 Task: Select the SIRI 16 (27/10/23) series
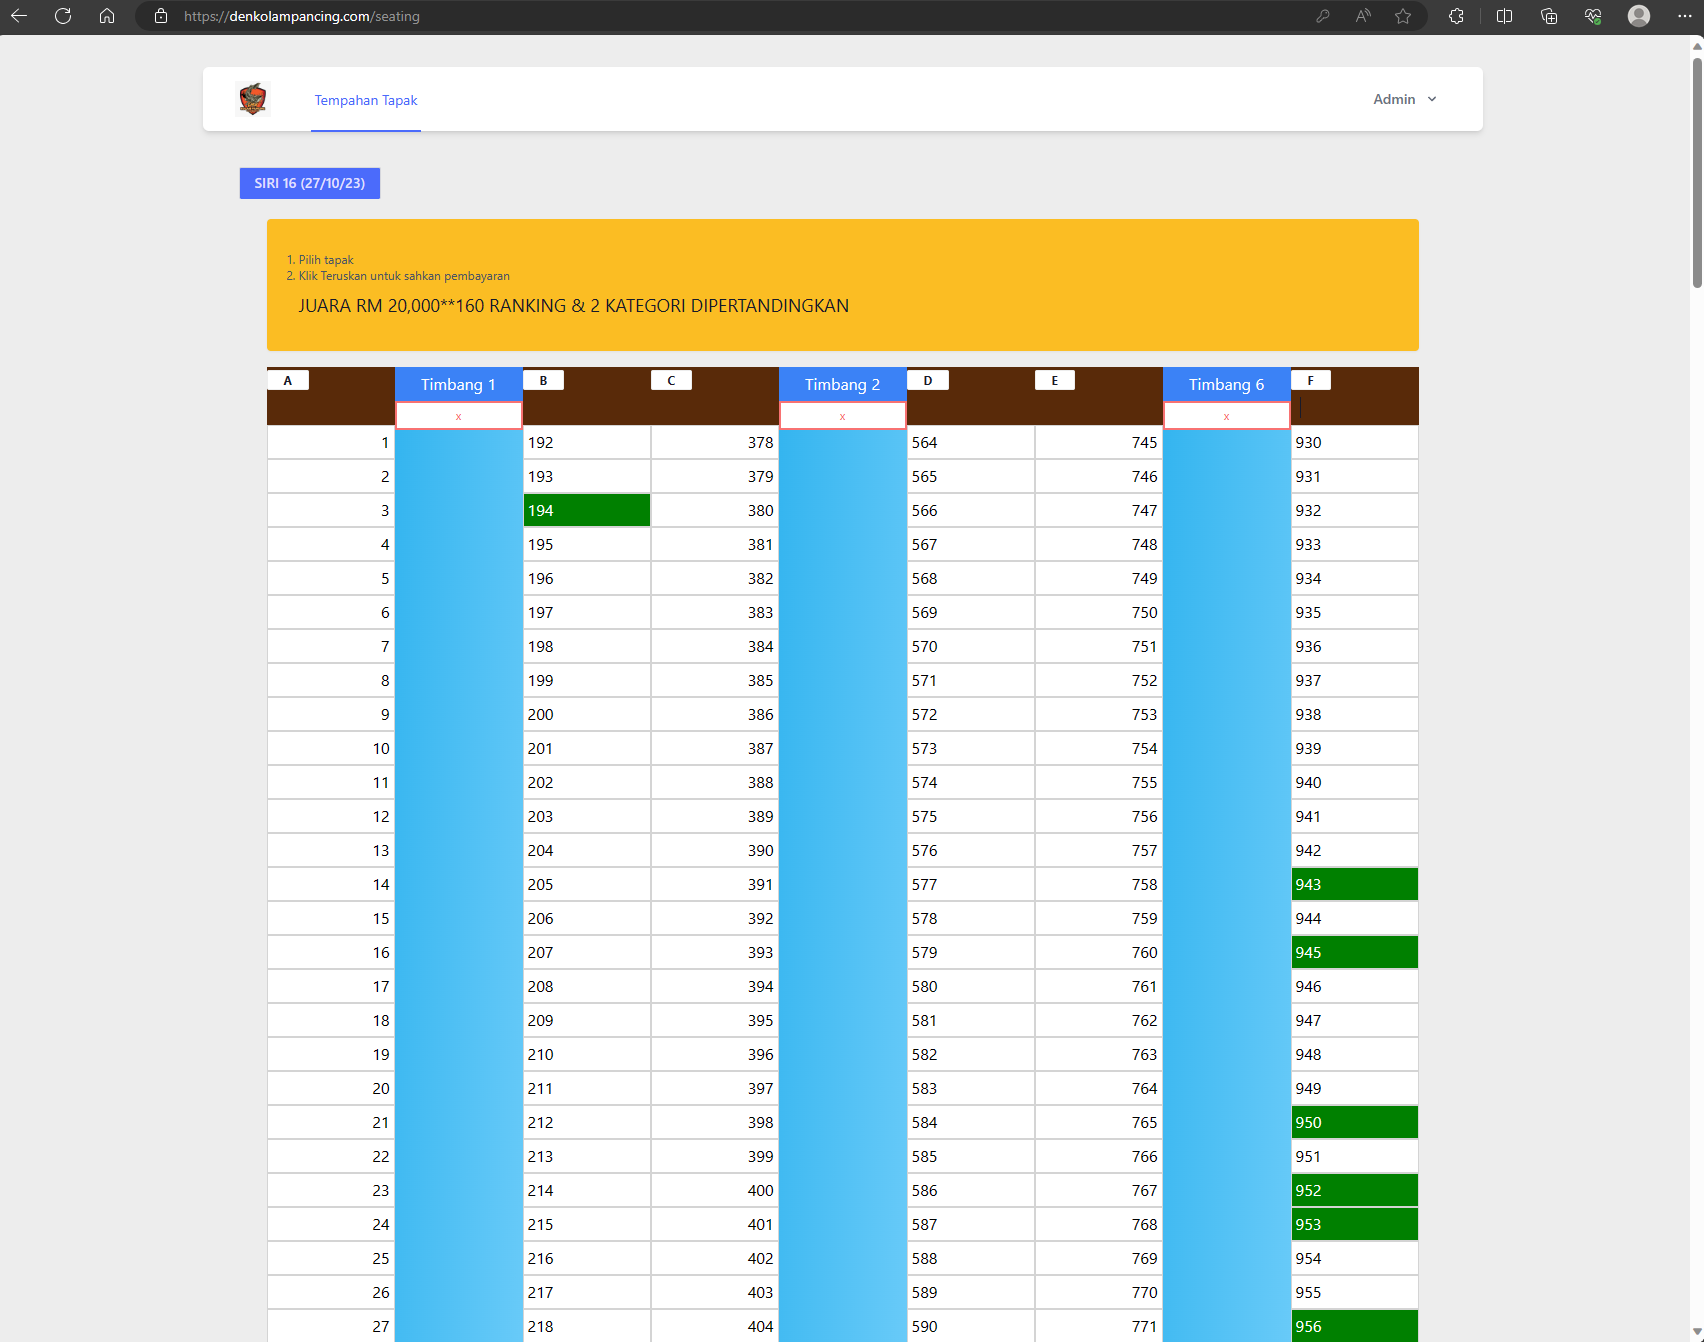click(309, 183)
